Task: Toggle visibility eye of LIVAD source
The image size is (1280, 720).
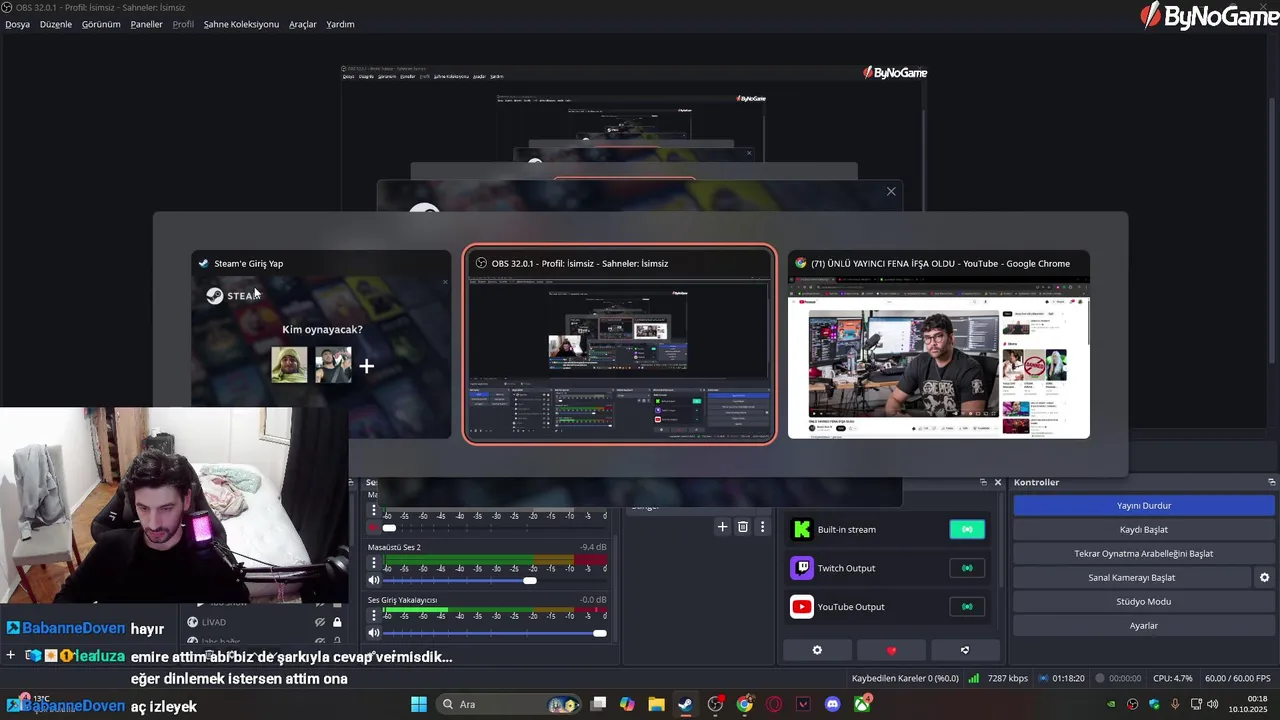Action: (320, 622)
